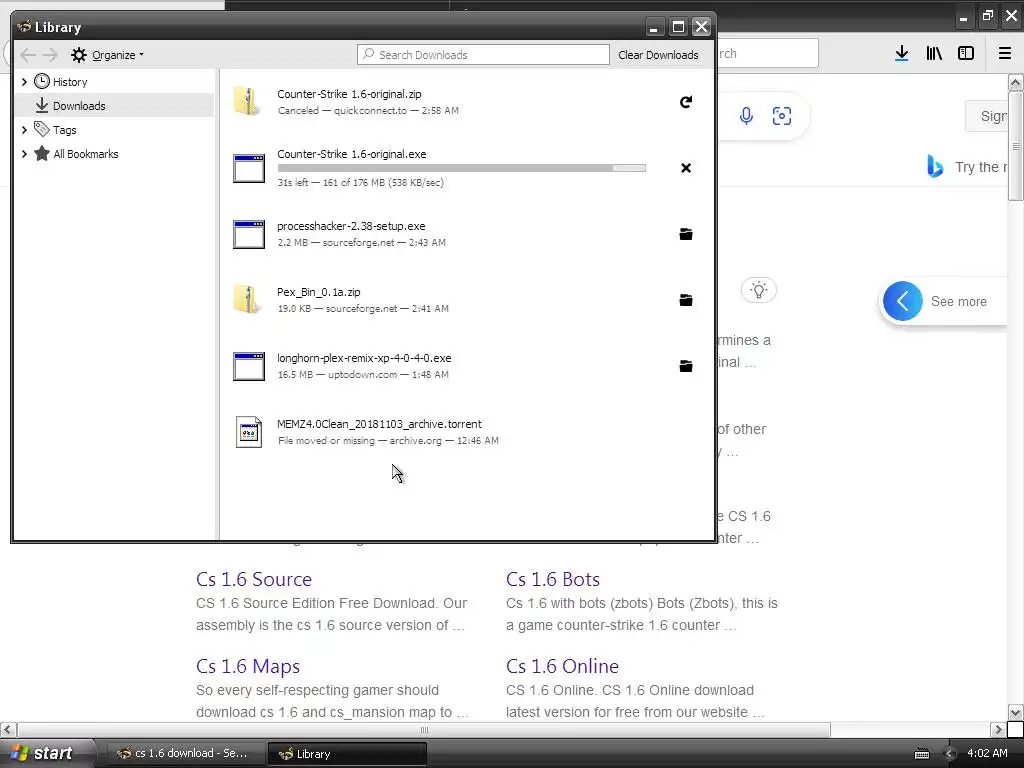Click the Pex_Bin zip folder icon
Screen dimensions: 1024x768
pos(248,300)
